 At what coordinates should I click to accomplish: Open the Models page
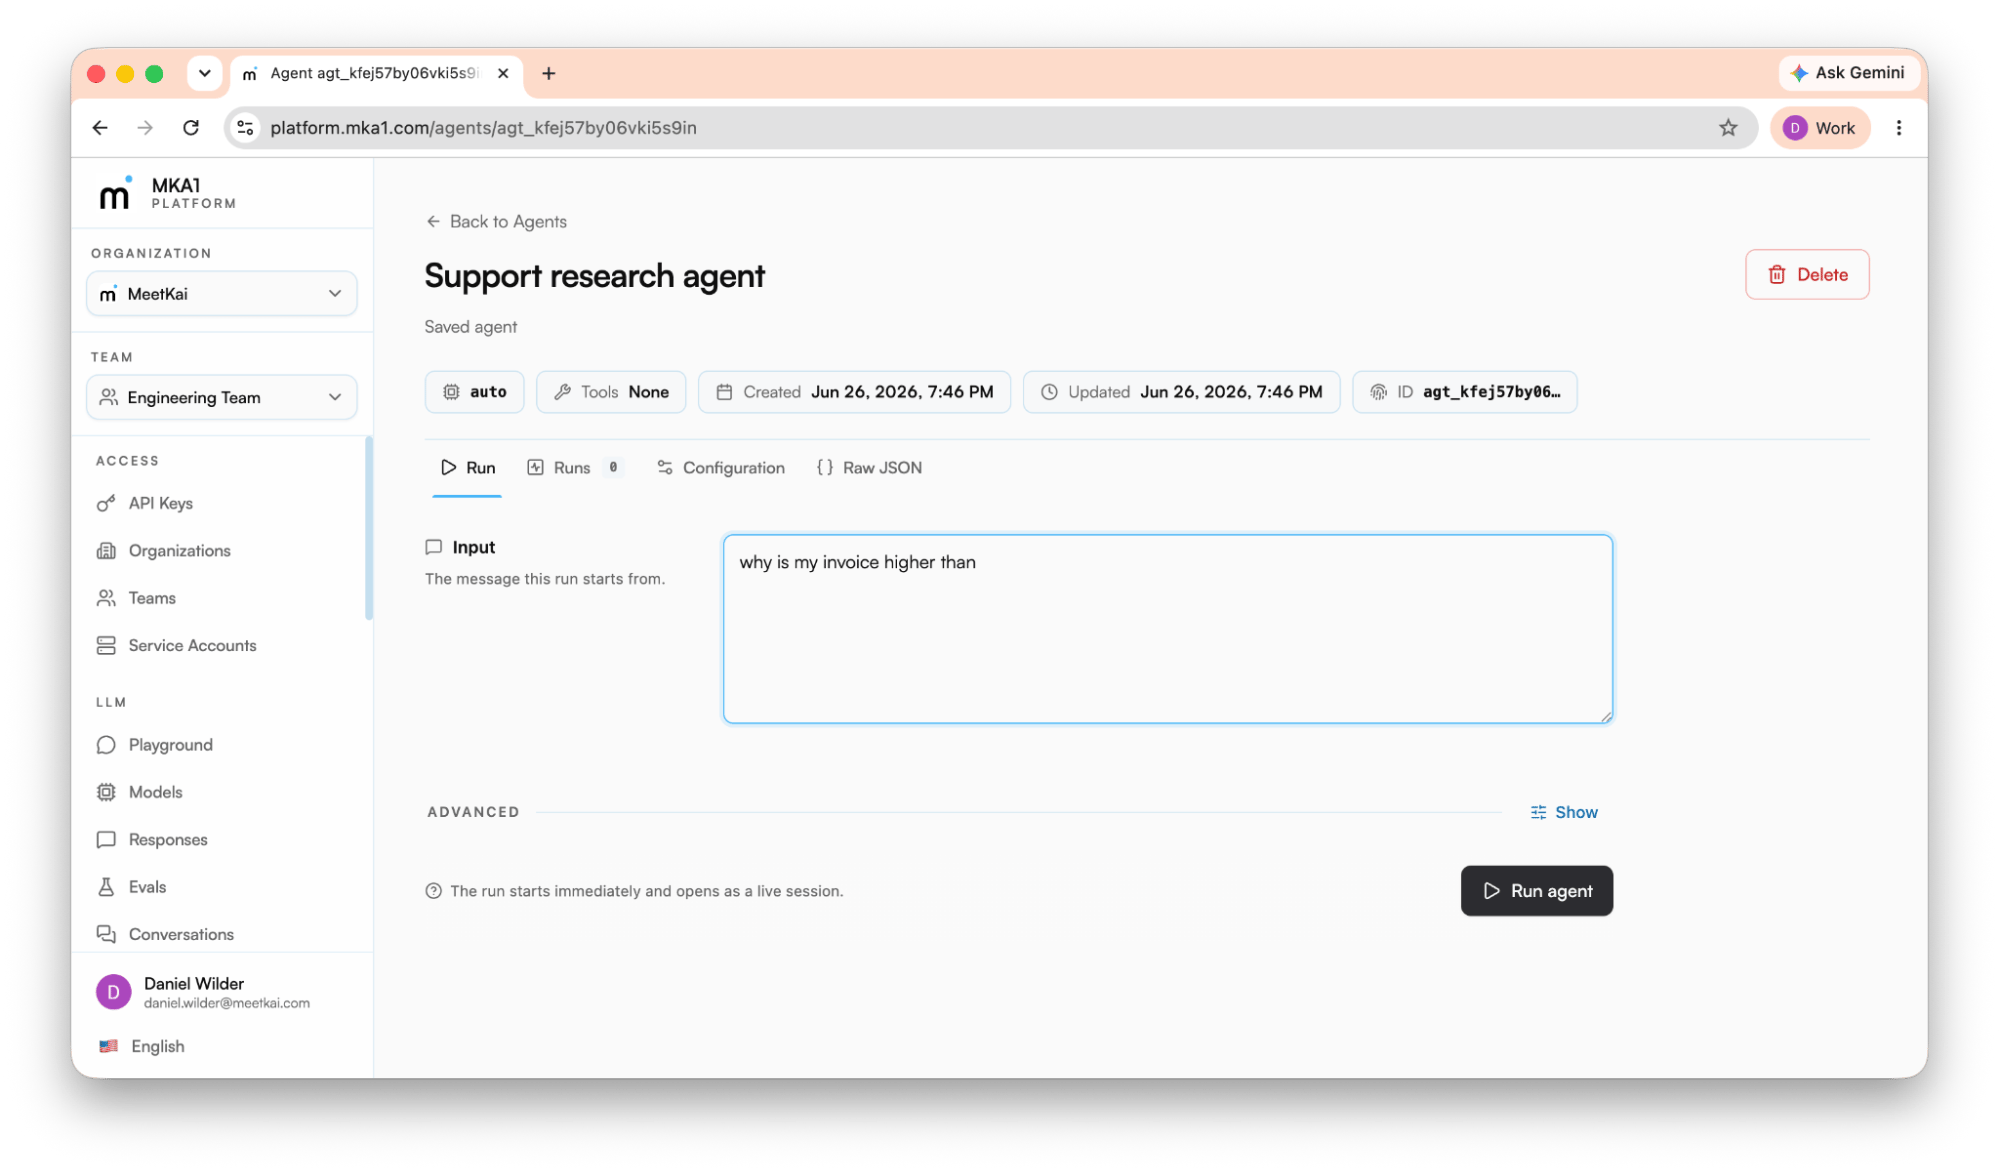[155, 792]
